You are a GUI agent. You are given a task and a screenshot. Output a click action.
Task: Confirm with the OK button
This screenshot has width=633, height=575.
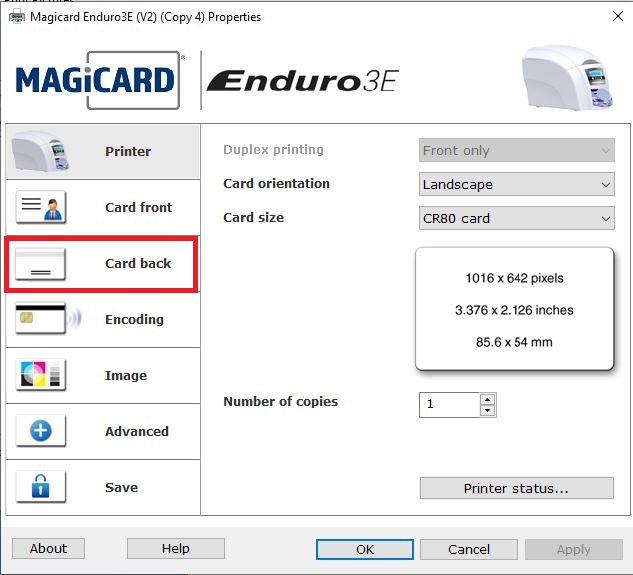coord(365,549)
